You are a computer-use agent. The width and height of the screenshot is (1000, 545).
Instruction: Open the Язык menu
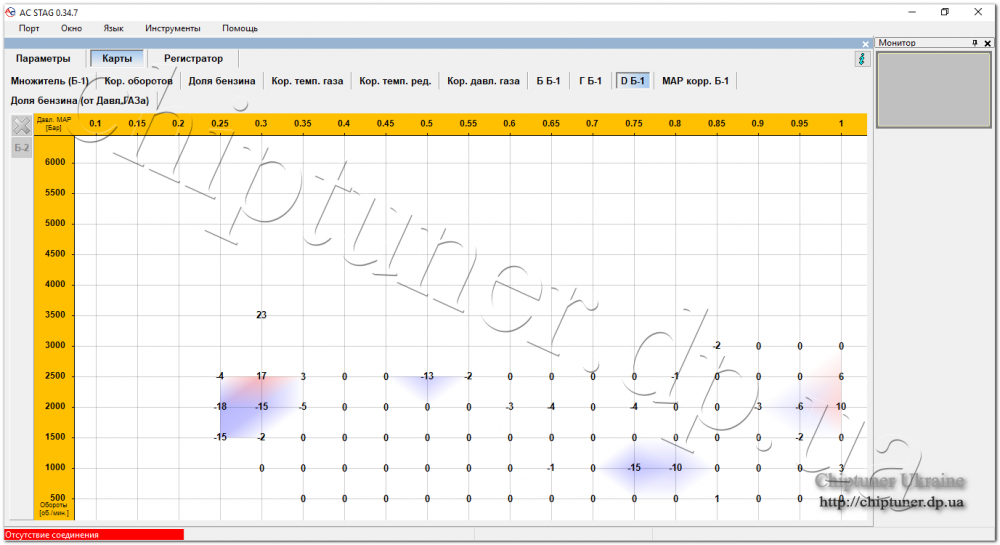click(113, 28)
